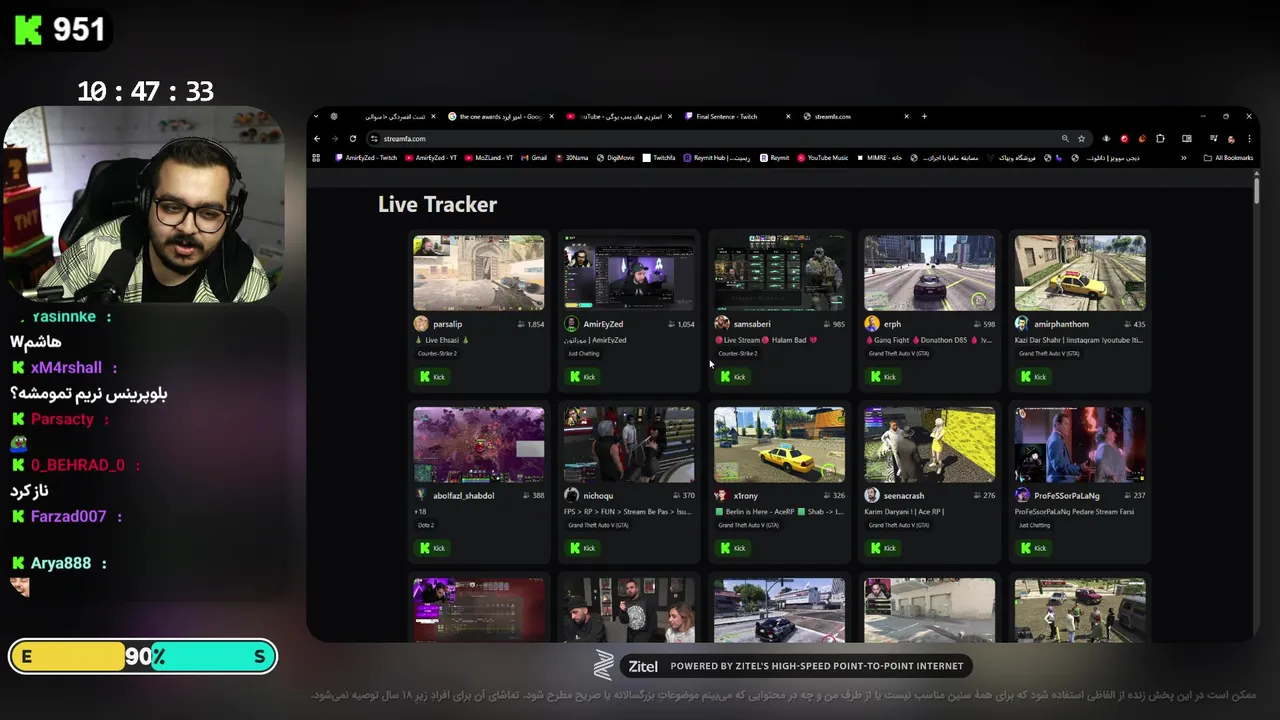Open the 30Nama bookmark
1280x720 pixels.
(571, 158)
